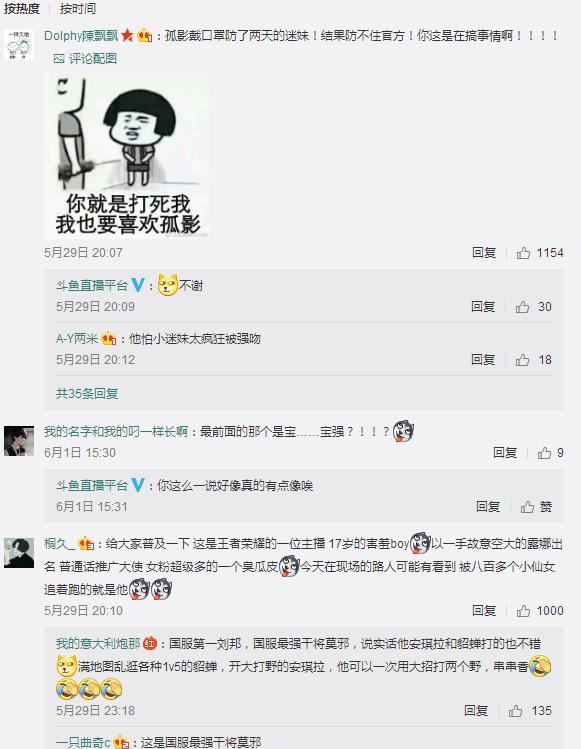This screenshot has height=749, width=581.
Task: Like 桐久_'s comment with 1000 likes
Action: pyautogui.click(x=523, y=611)
